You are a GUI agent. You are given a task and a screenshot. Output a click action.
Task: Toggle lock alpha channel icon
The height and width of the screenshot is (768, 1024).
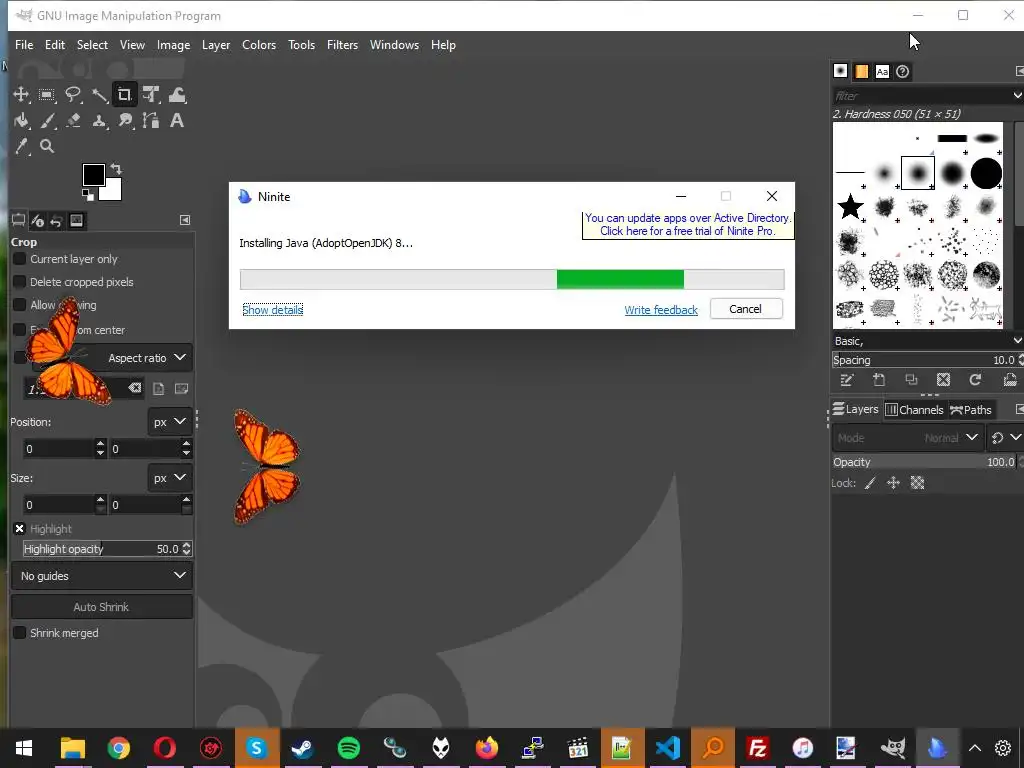click(918, 483)
